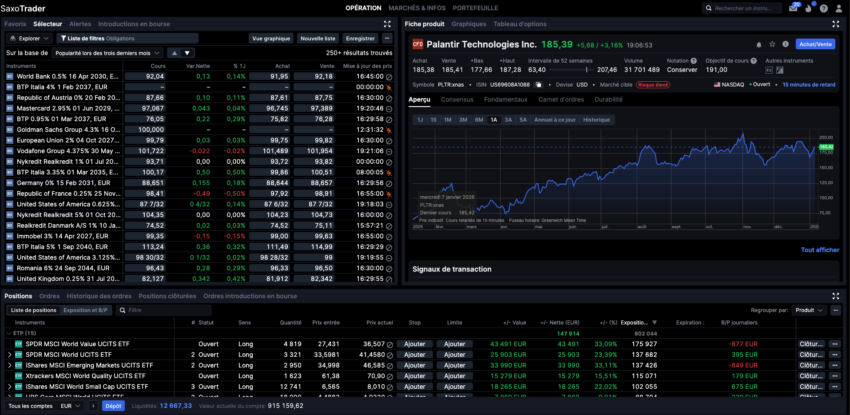
Task: Maximize the Fiche produit panel
Action: tap(835, 24)
